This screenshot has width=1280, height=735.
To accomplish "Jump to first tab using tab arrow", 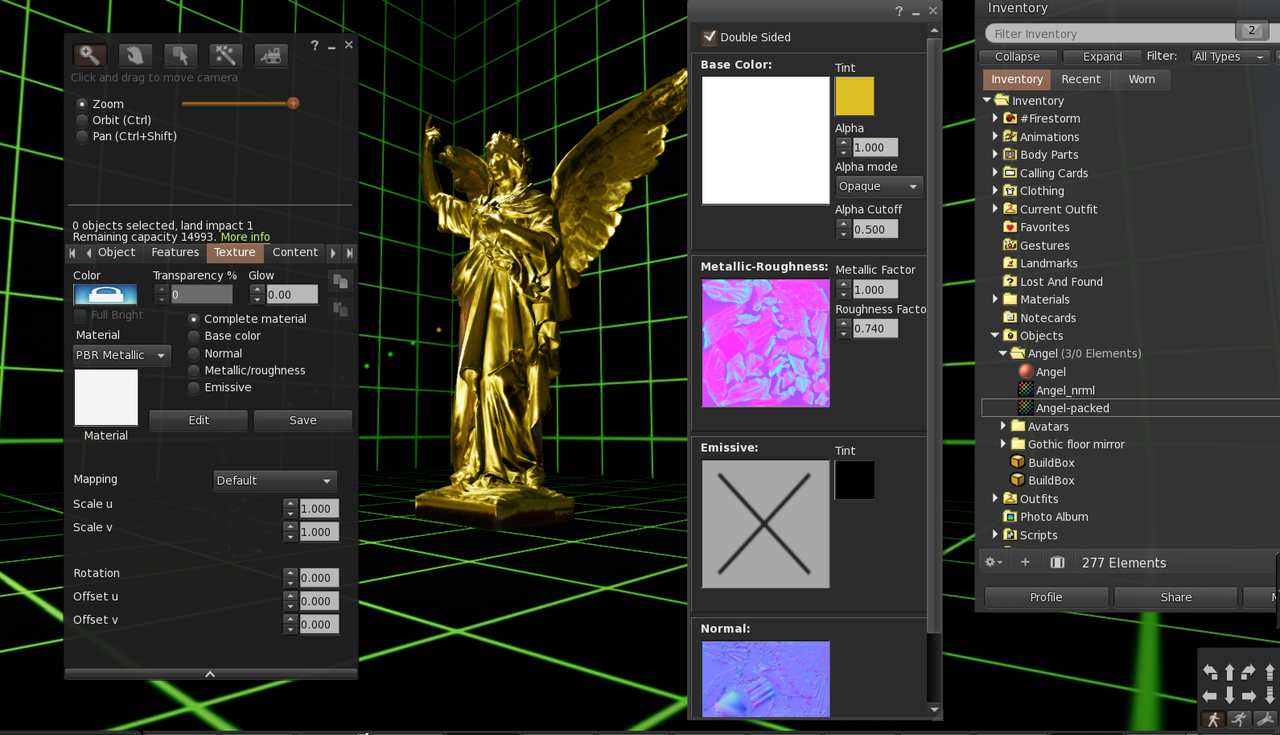I will pos(72,253).
